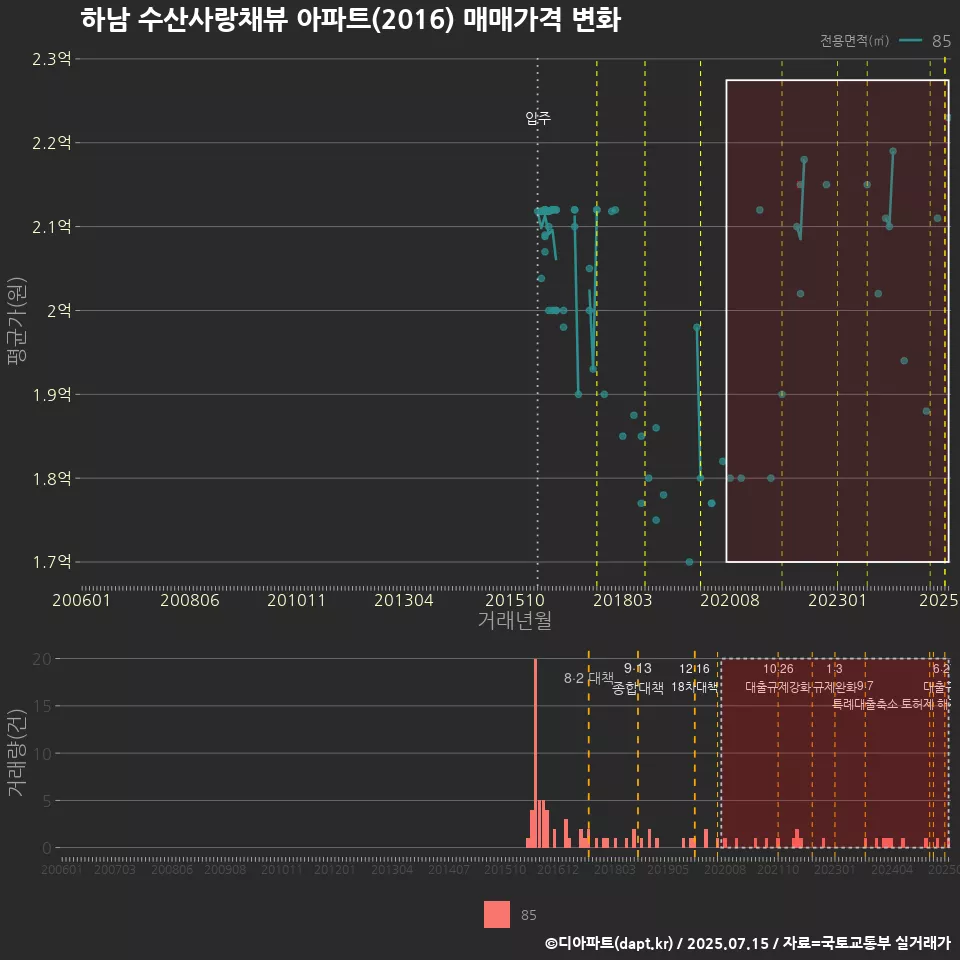Click the 12·16 18차대책 policy annotation
The height and width of the screenshot is (960, 960).
(694, 678)
